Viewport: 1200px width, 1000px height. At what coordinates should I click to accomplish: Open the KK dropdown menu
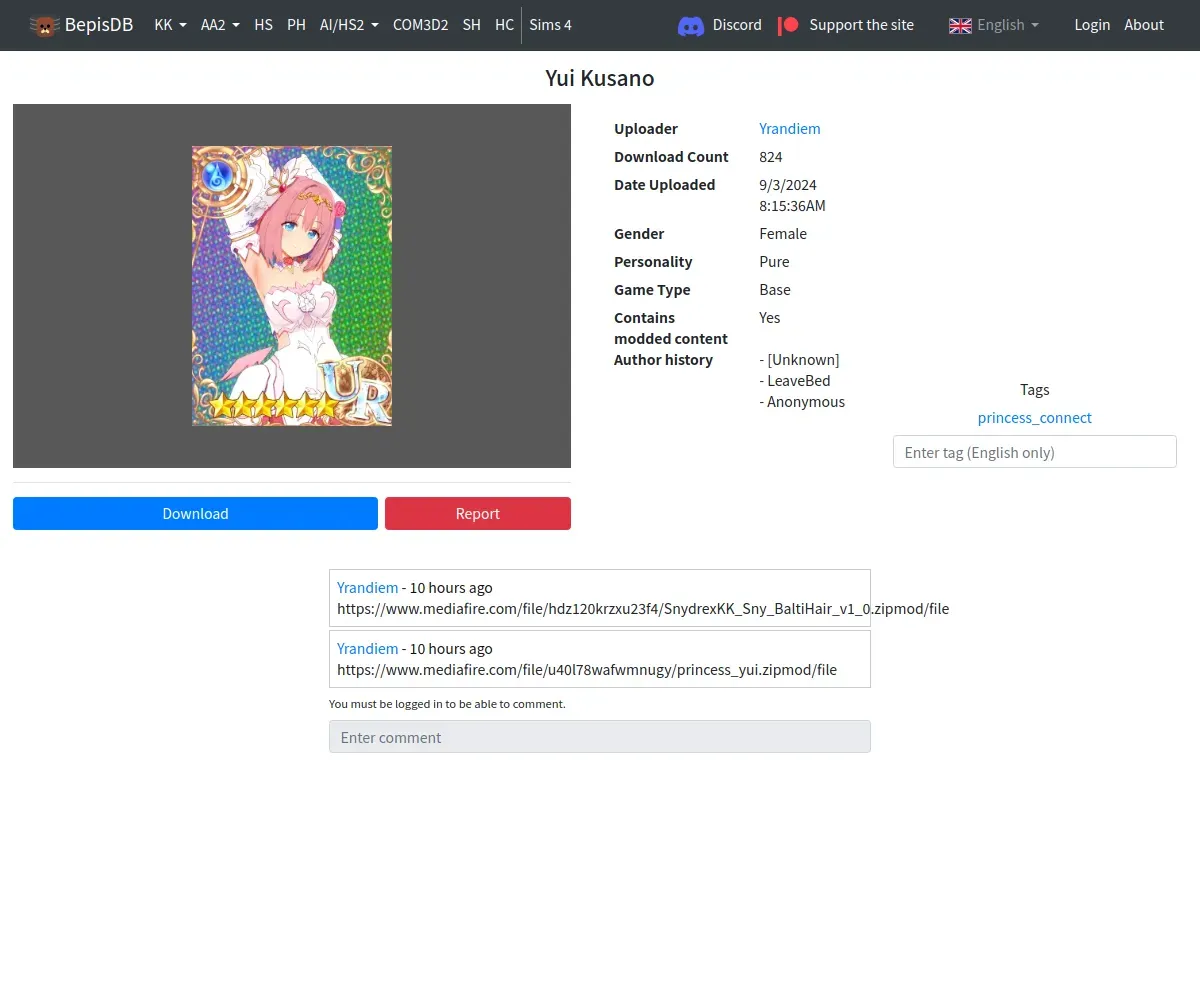coord(170,25)
